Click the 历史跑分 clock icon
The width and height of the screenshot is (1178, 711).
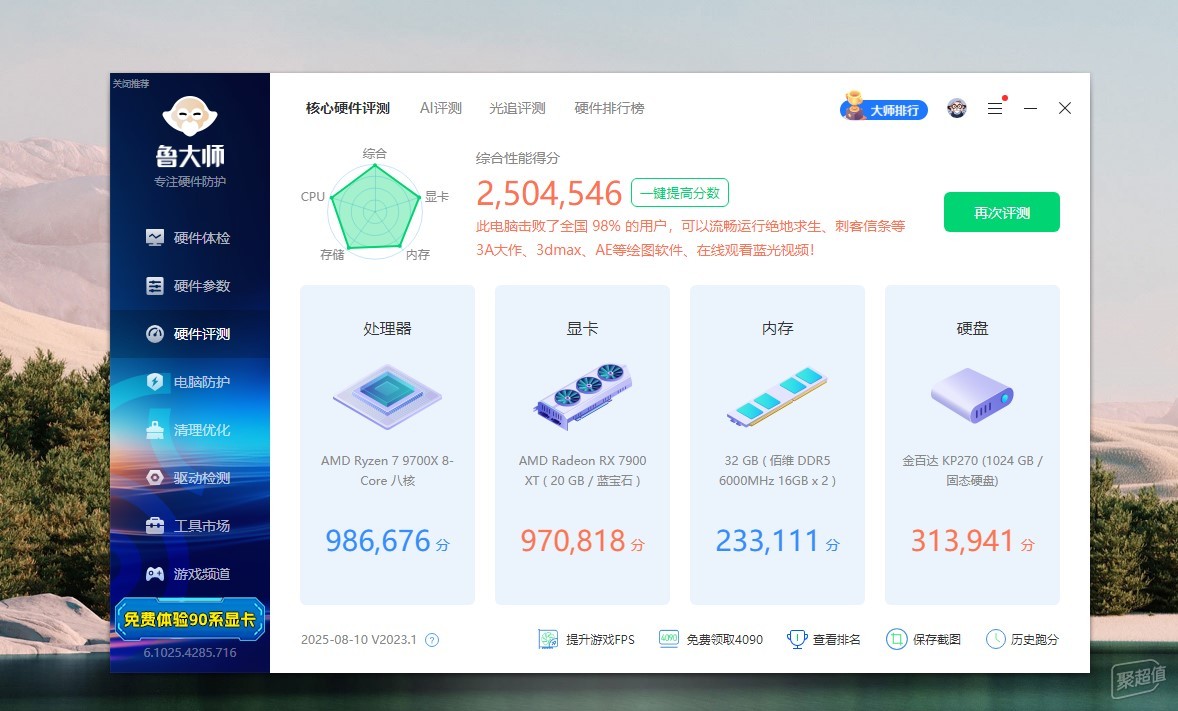pyautogui.click(x=995, y=640)
